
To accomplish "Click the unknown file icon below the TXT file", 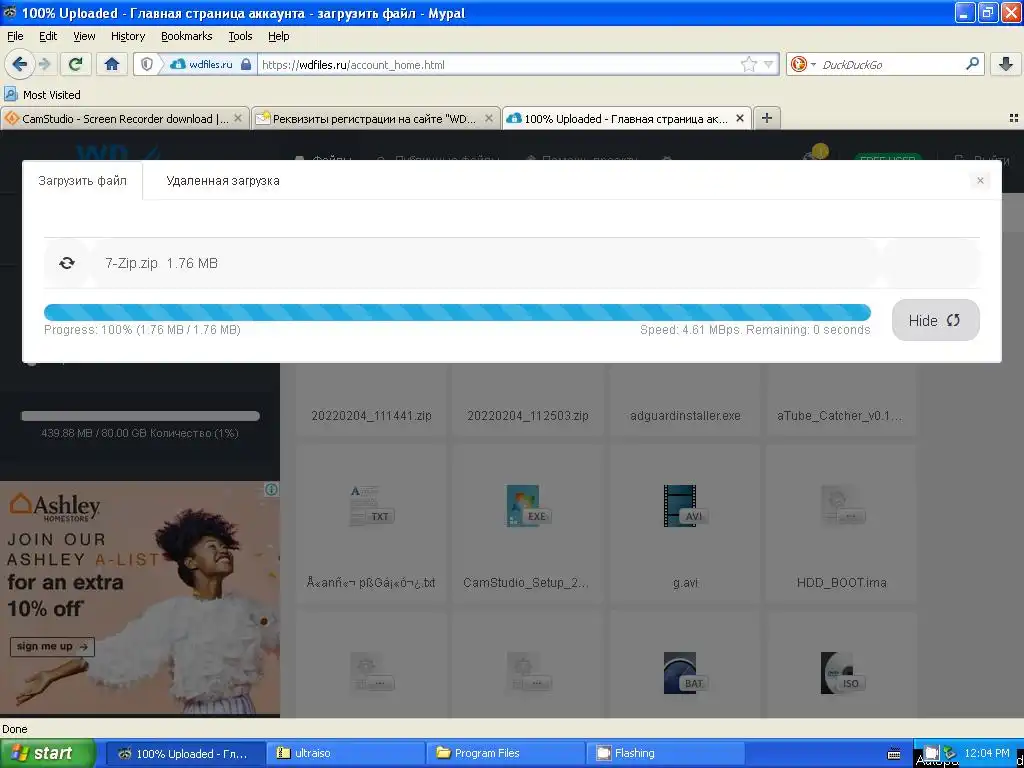I will (372, 673).
